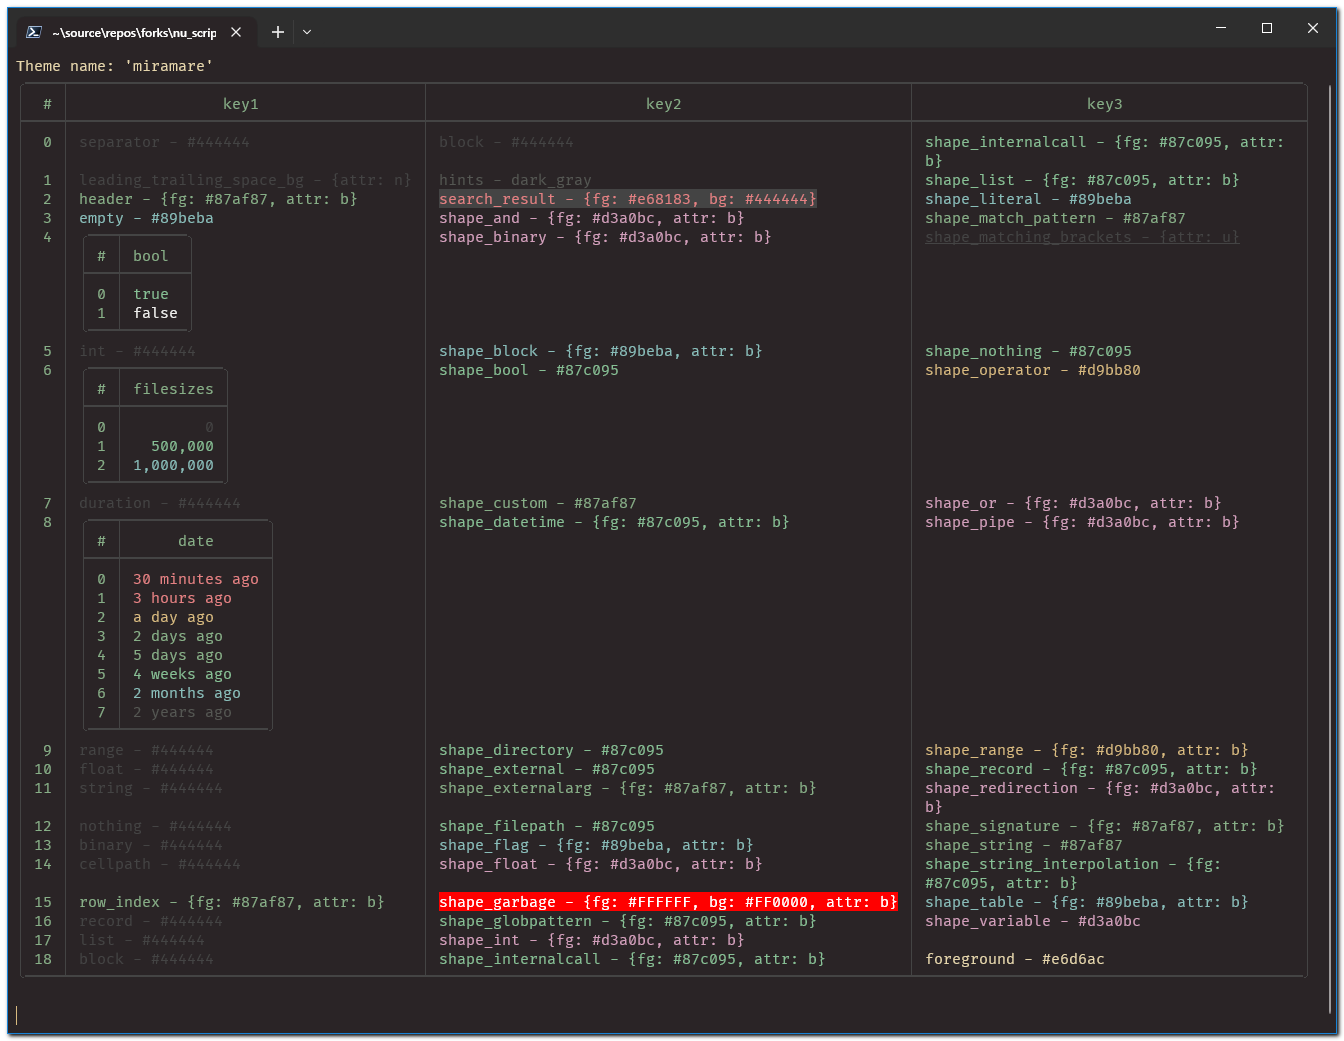Click the '4 weeks ago' date row
Viewport: 1344px width, 1041px height.
(182, 674)
